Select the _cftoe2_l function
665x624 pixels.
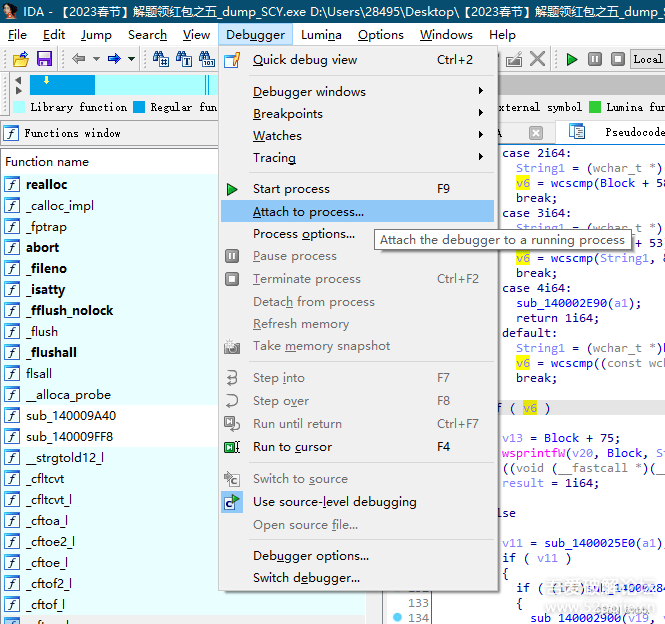50,542
